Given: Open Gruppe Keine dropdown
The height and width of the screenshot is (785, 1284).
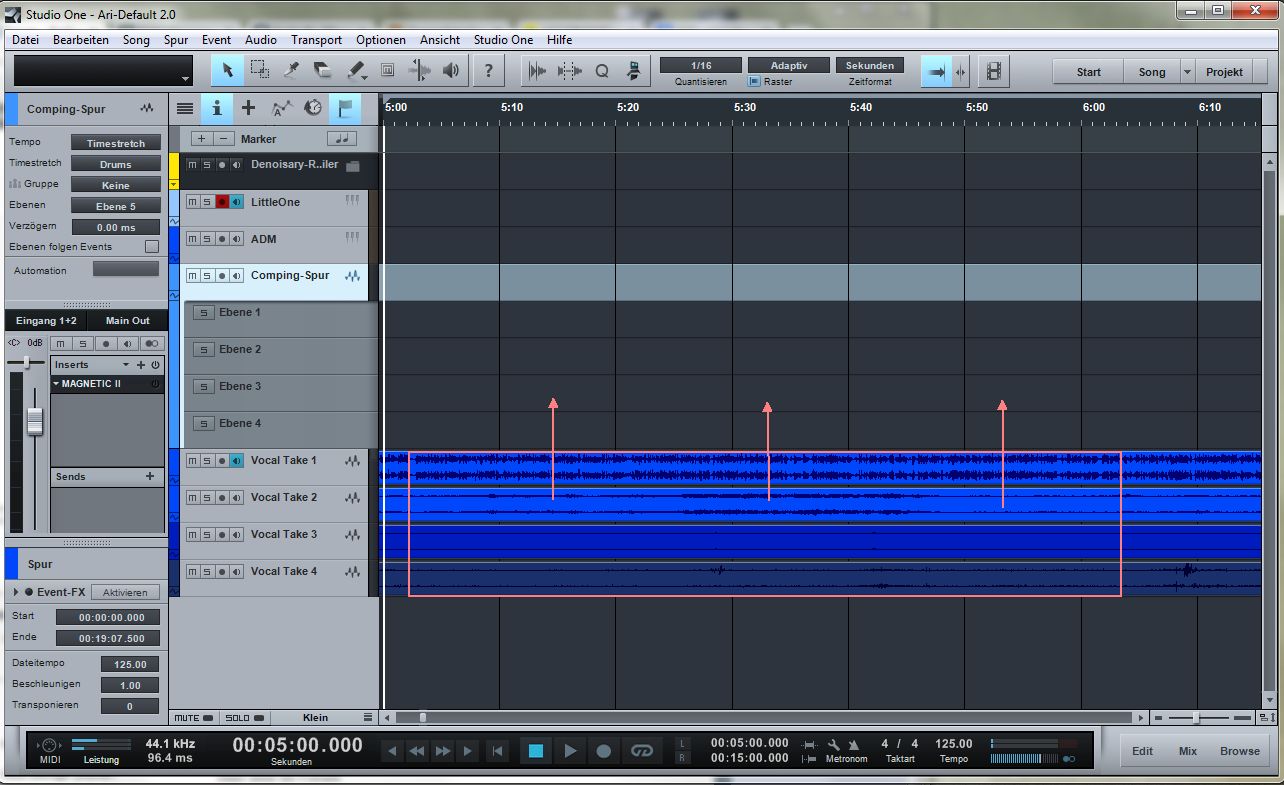Looking at the screenshot, I should coord(115,185).
